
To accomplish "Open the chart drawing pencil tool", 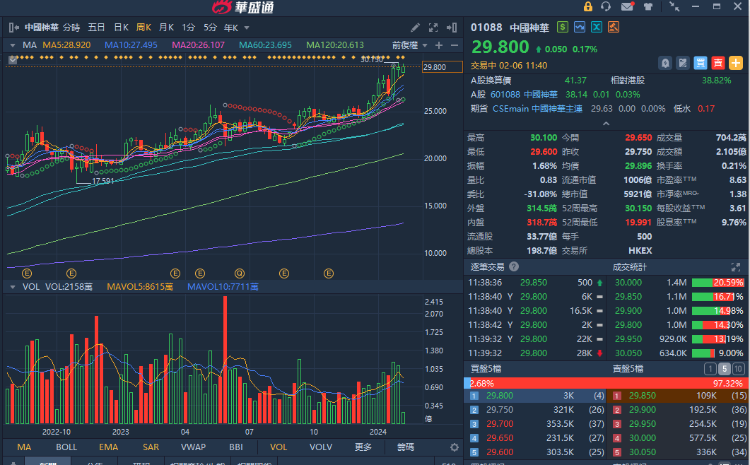I will (x=415, y=28).
